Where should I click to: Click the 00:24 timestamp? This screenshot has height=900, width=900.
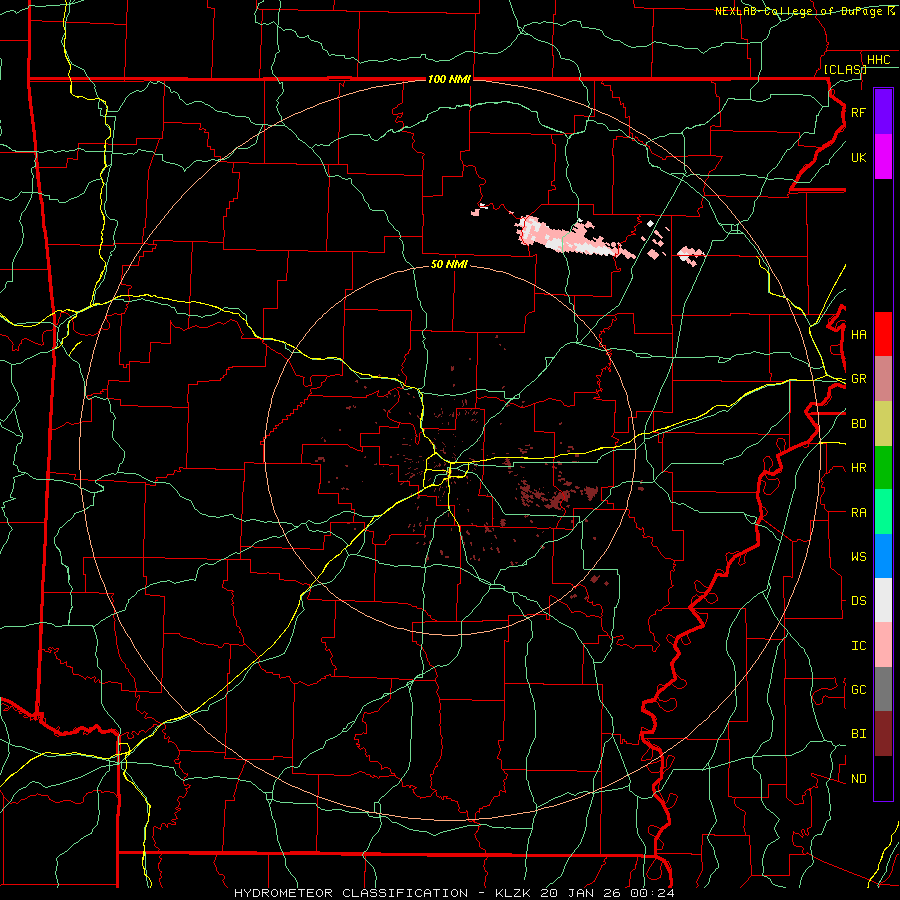pos(652,893)
